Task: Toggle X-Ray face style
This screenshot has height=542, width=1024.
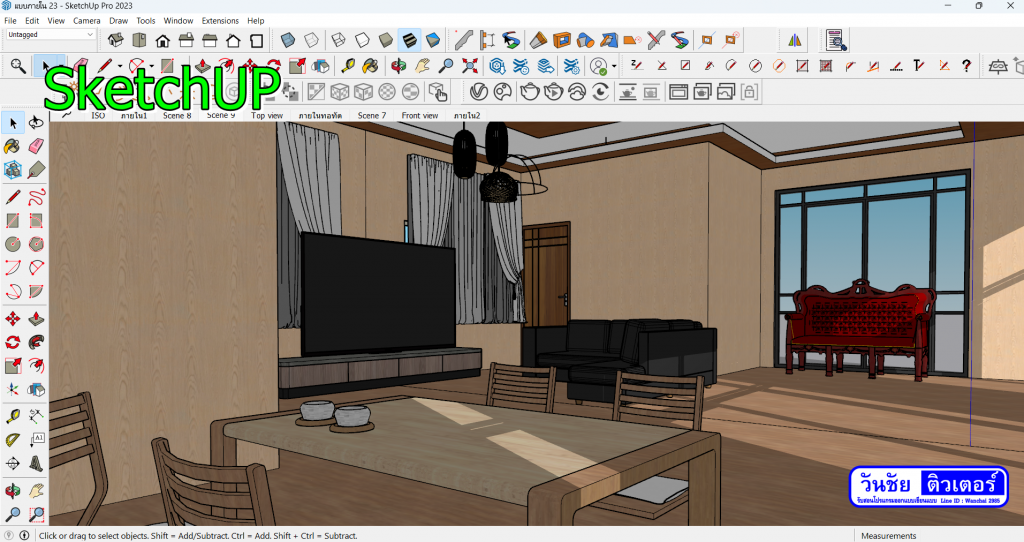Action: pos(287,40)
